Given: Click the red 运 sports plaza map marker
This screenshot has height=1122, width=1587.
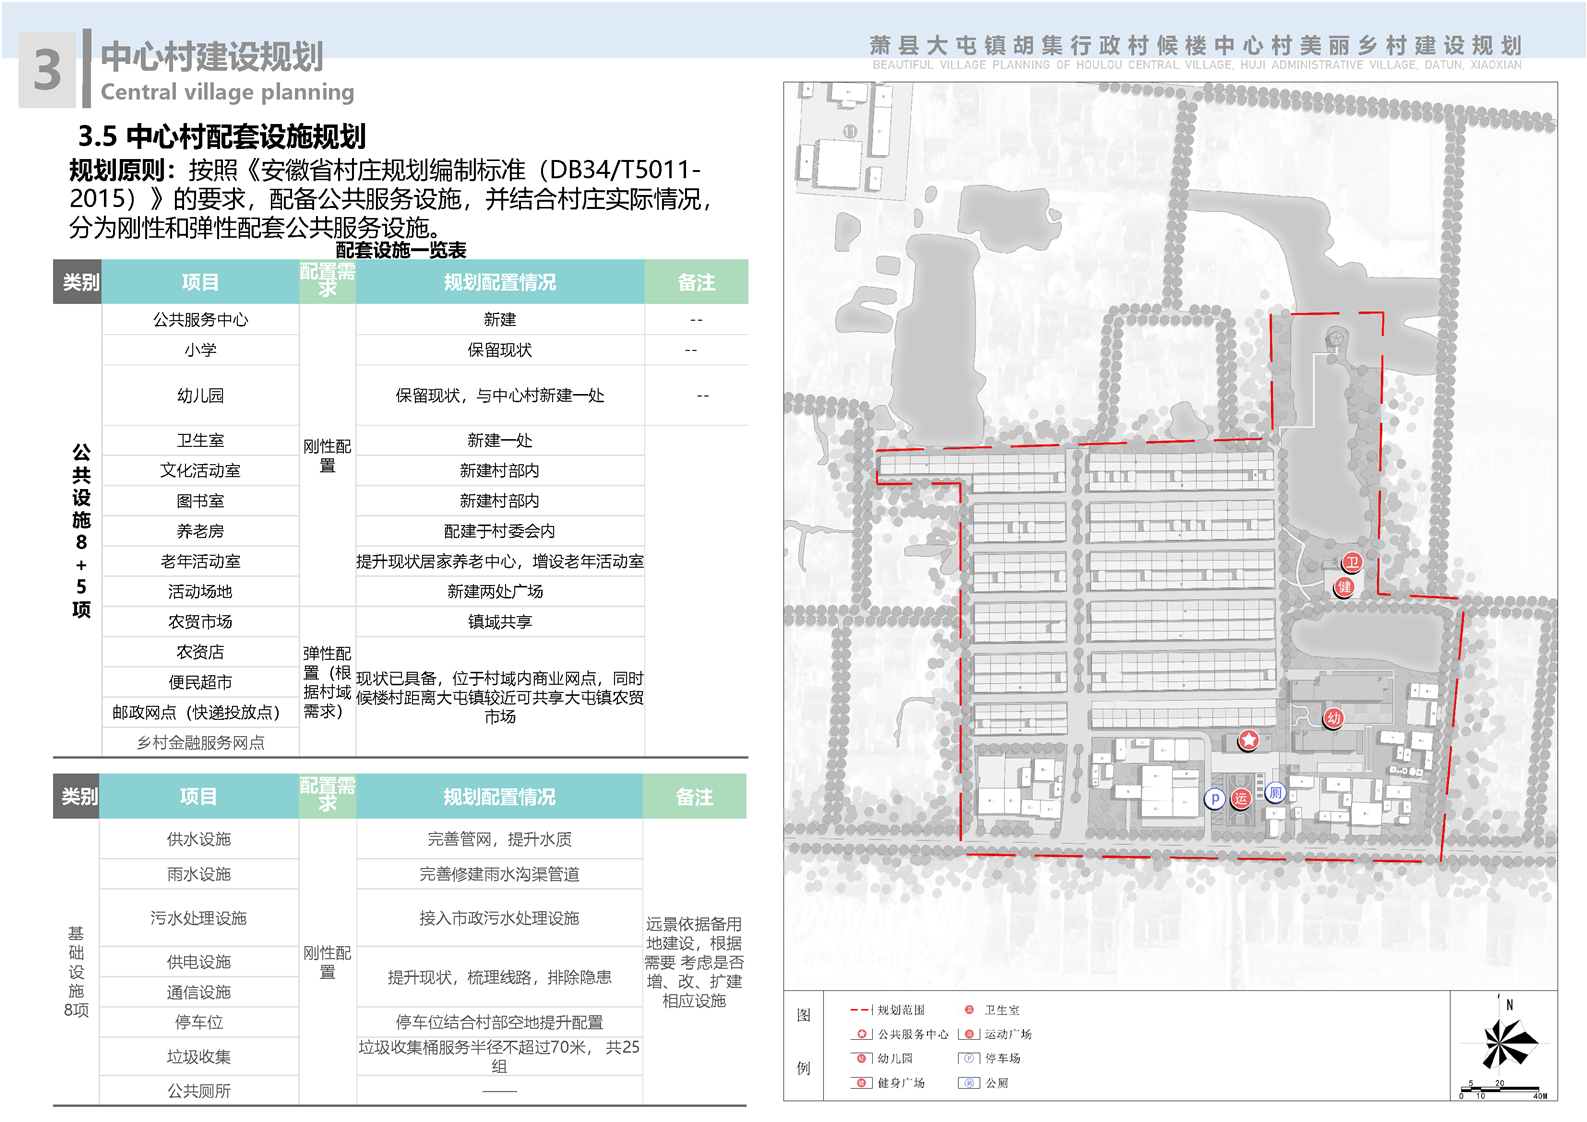Looking at the screenshot, I should [x=1241, y=798].
